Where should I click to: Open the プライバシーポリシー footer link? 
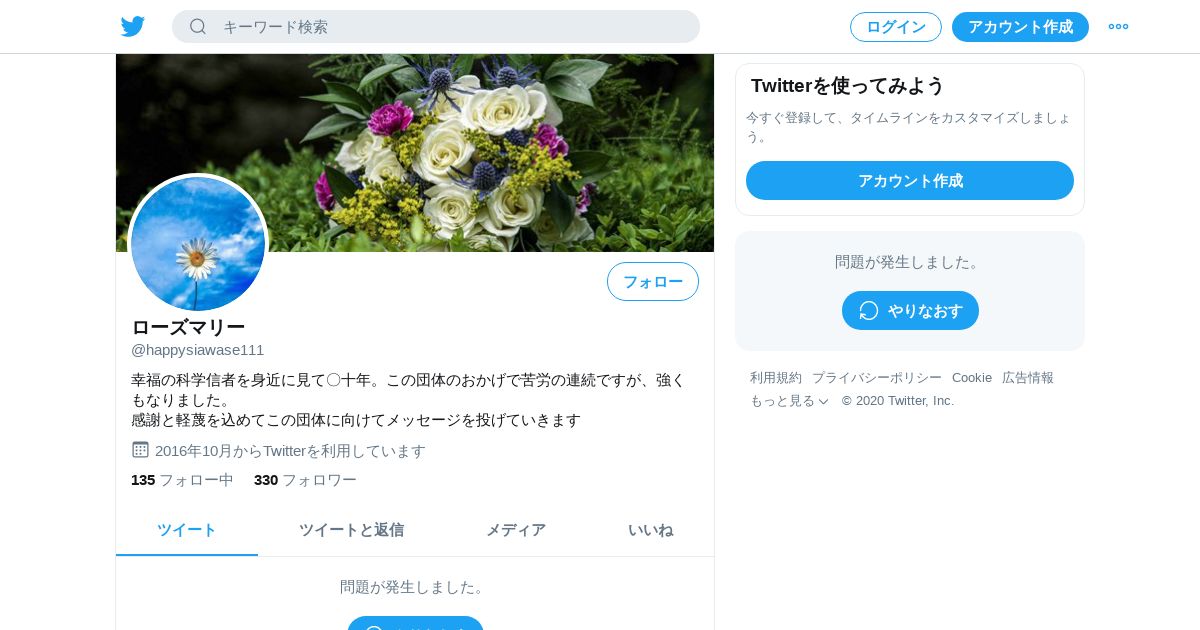tap(877, 377)
